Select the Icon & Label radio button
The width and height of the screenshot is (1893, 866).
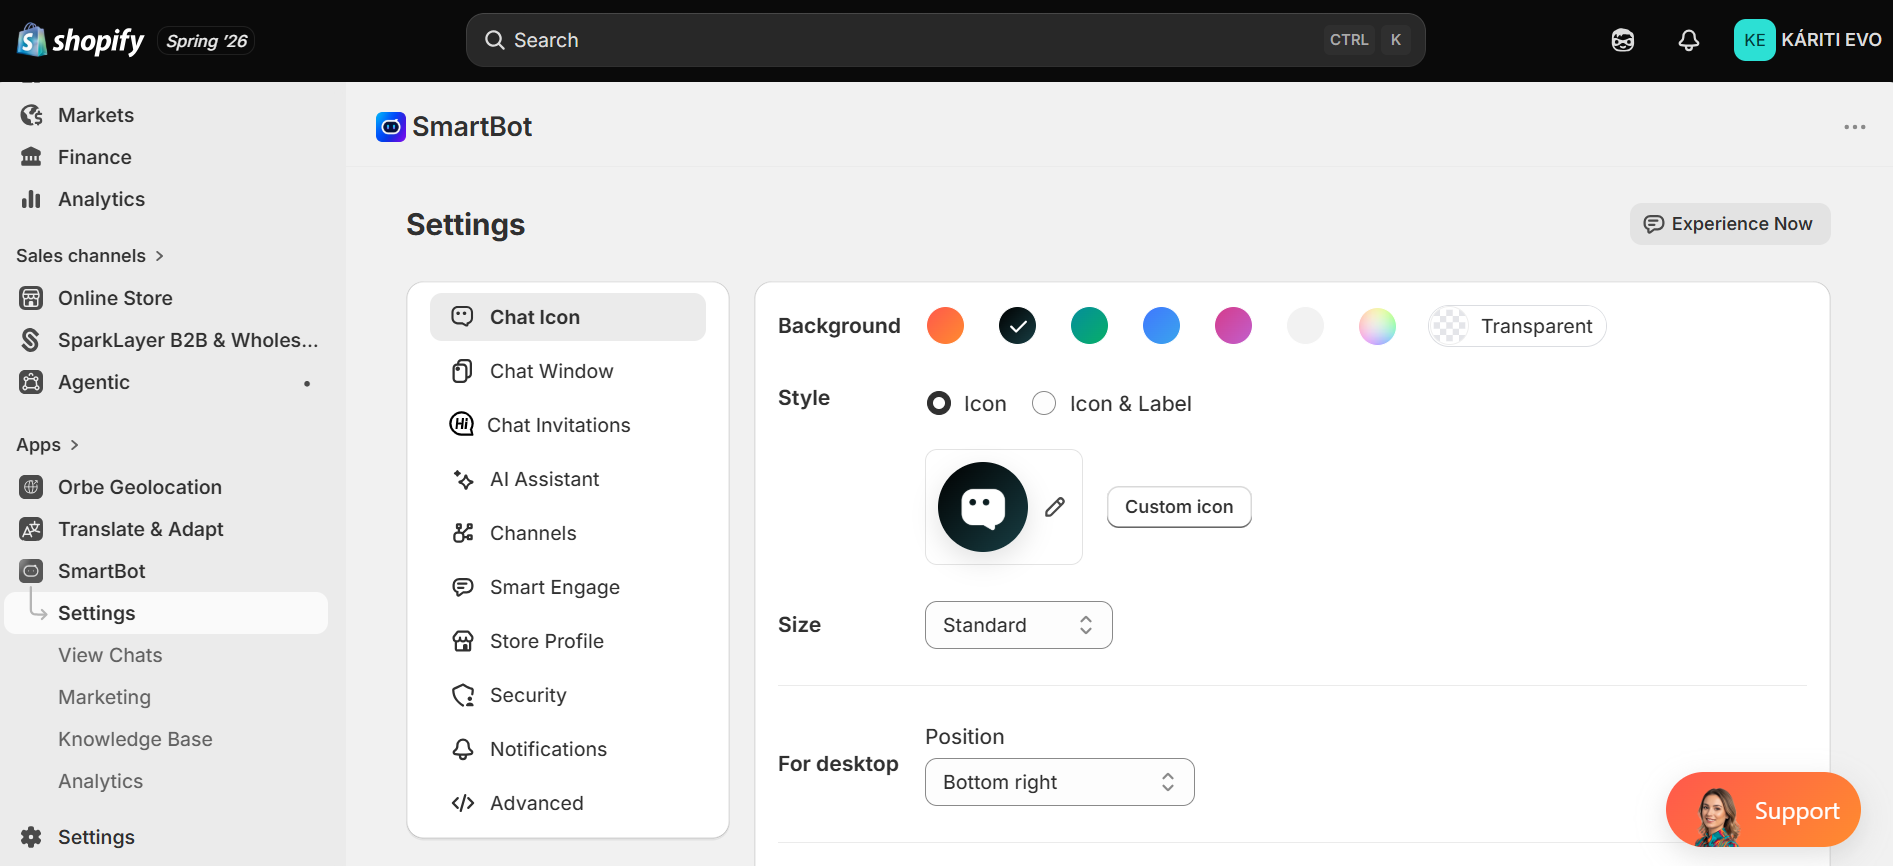point(1044,403)
